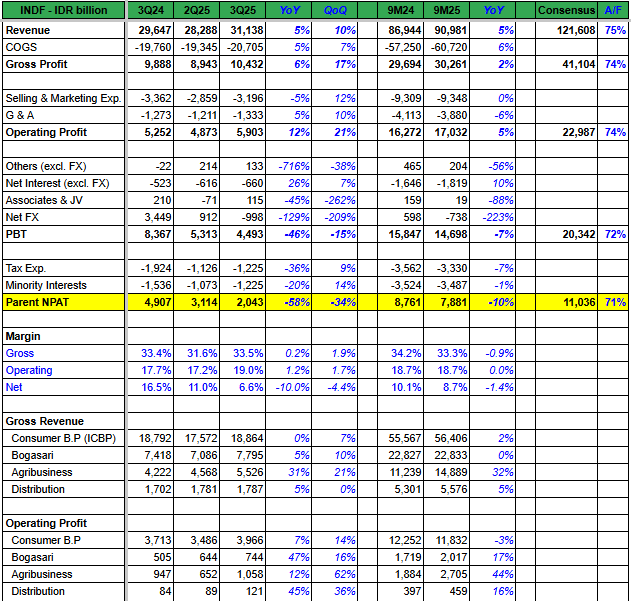This screenshot has height=601, width=631.
Task: Click Parent NPAT 3Q25 value 2,043
Action: 250,302
